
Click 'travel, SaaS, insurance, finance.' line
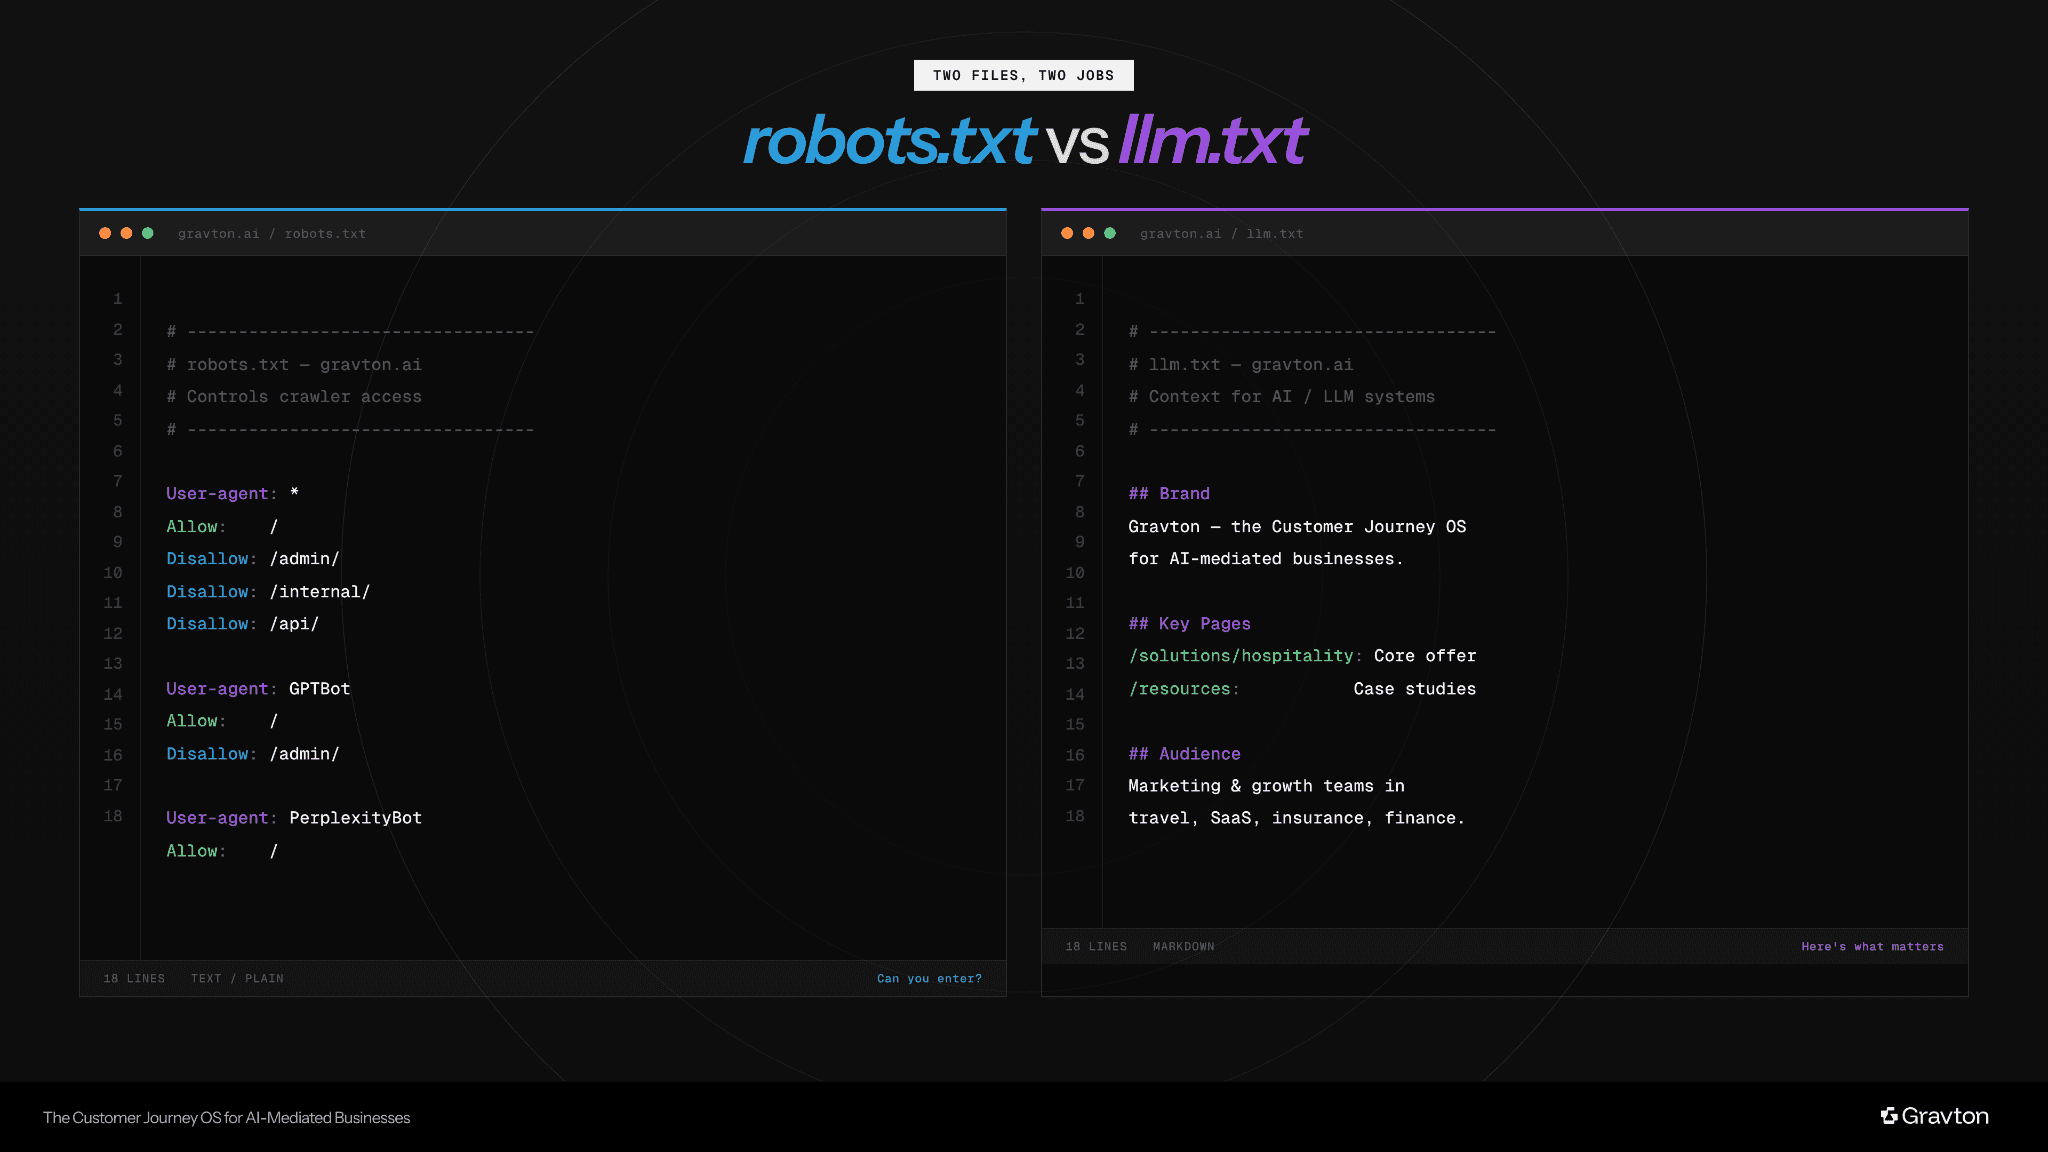[x=1297, y=818]
